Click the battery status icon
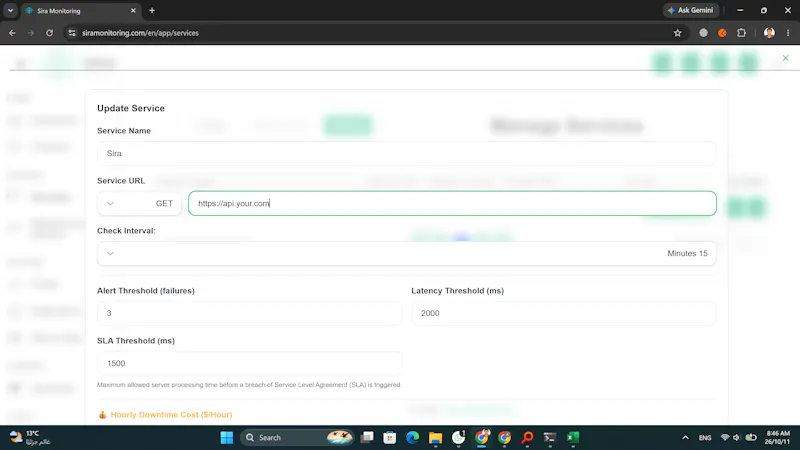The image size is (800, 450). [x=751, y=437]
